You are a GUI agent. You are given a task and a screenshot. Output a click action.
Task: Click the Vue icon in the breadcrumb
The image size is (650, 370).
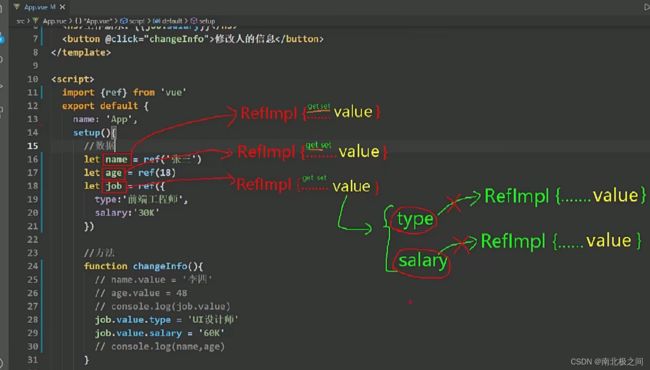(x=36, y=20)
